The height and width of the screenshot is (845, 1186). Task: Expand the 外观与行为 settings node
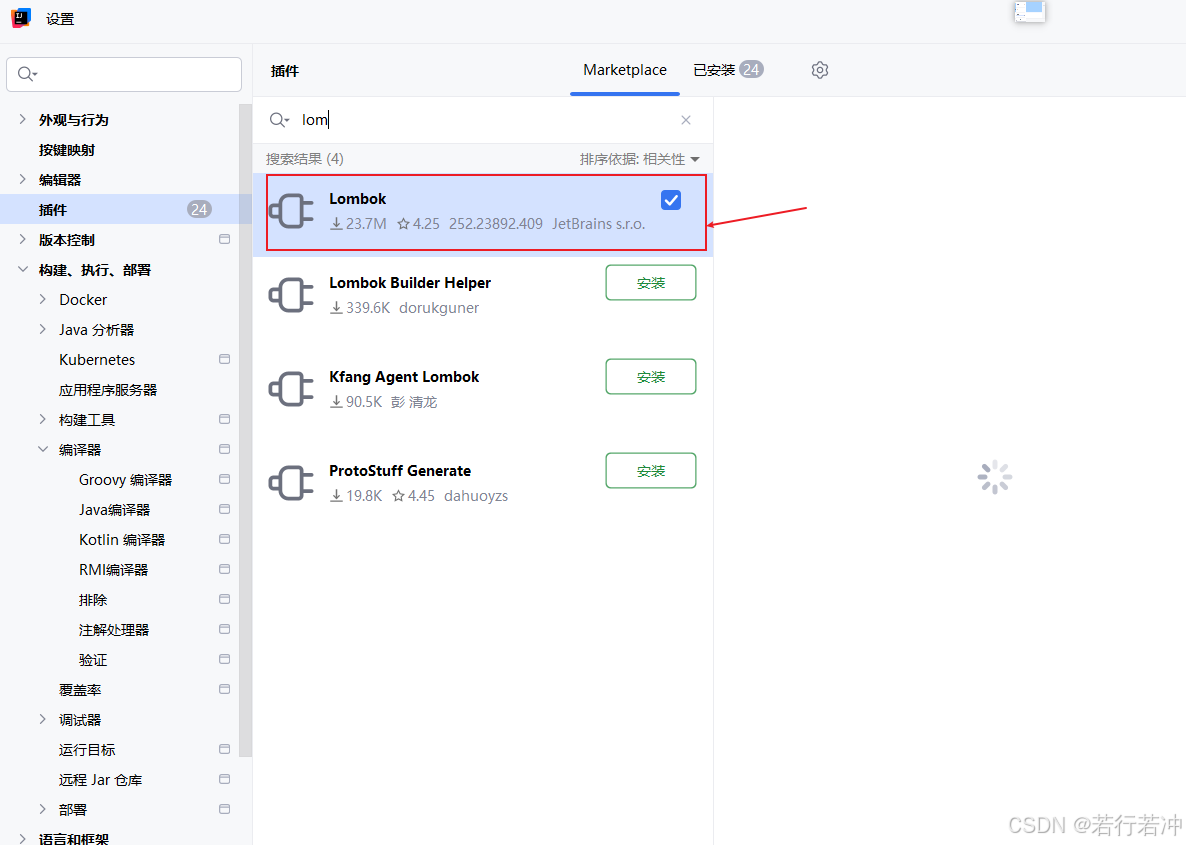point(23,120)
